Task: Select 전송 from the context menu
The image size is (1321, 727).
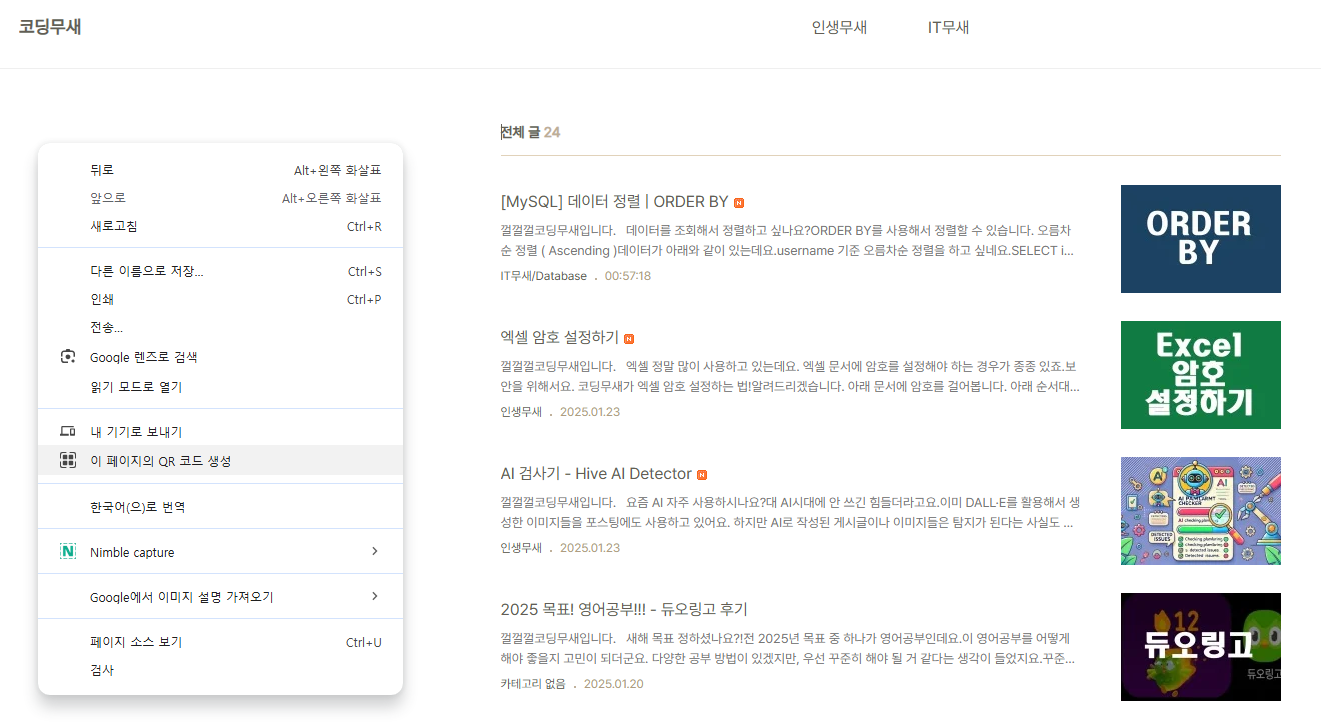Action: pyautogui.click(x=220, y=327)
